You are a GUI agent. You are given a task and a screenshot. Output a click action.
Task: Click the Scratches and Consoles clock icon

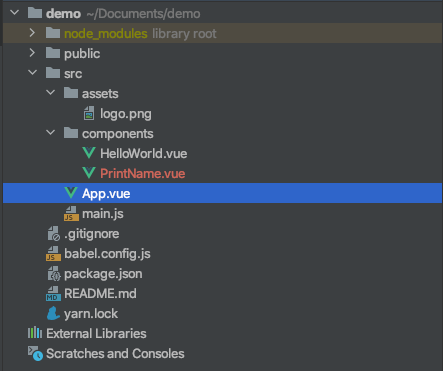pos(35,353)
